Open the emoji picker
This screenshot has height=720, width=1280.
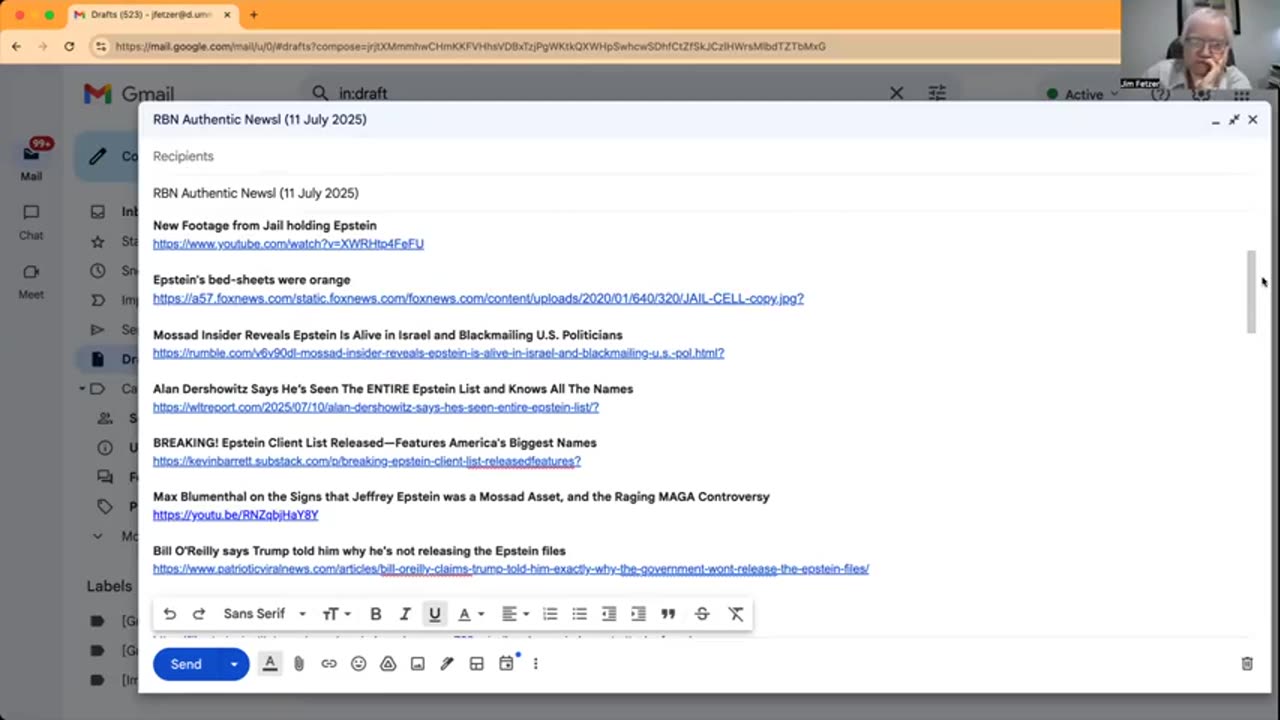[358, 664]
